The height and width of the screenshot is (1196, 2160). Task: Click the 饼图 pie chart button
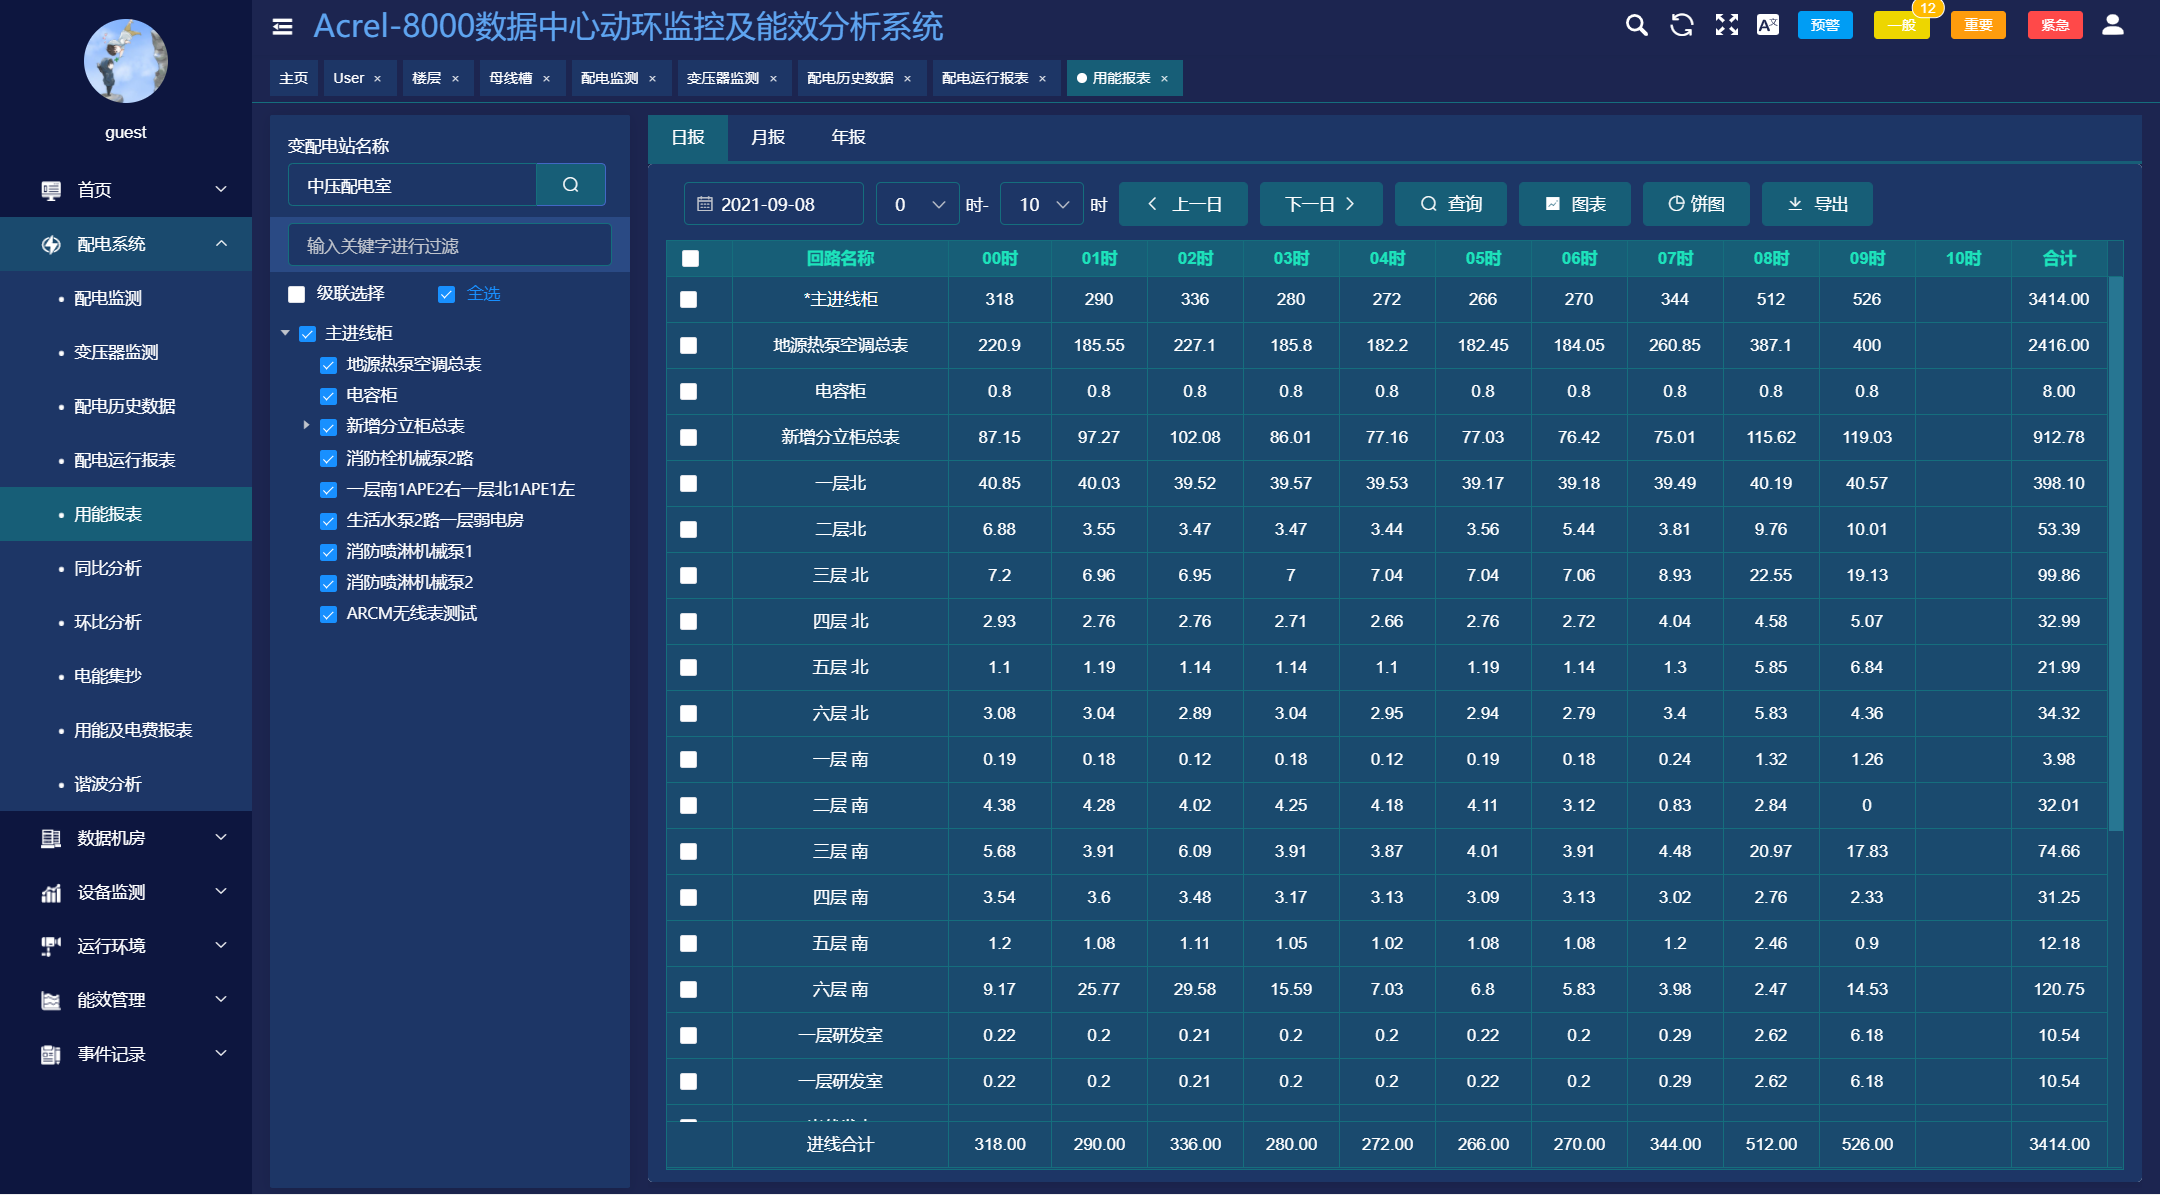[x=1696, y=204]
